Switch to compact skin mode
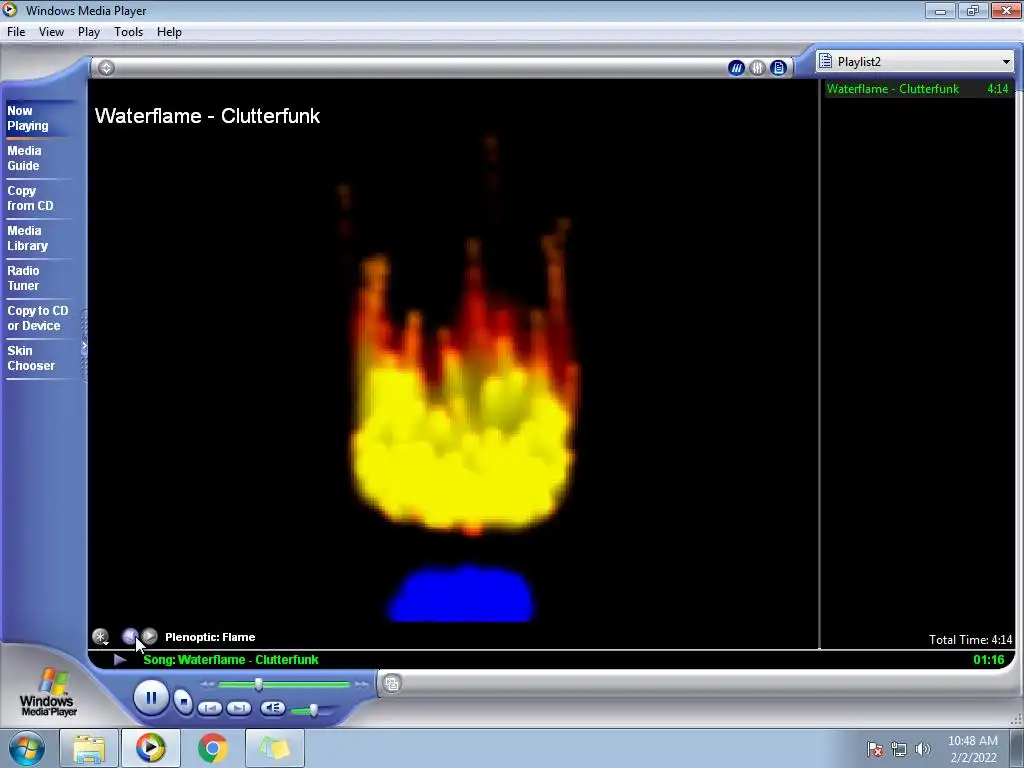1024x768 pixels. 392,684
